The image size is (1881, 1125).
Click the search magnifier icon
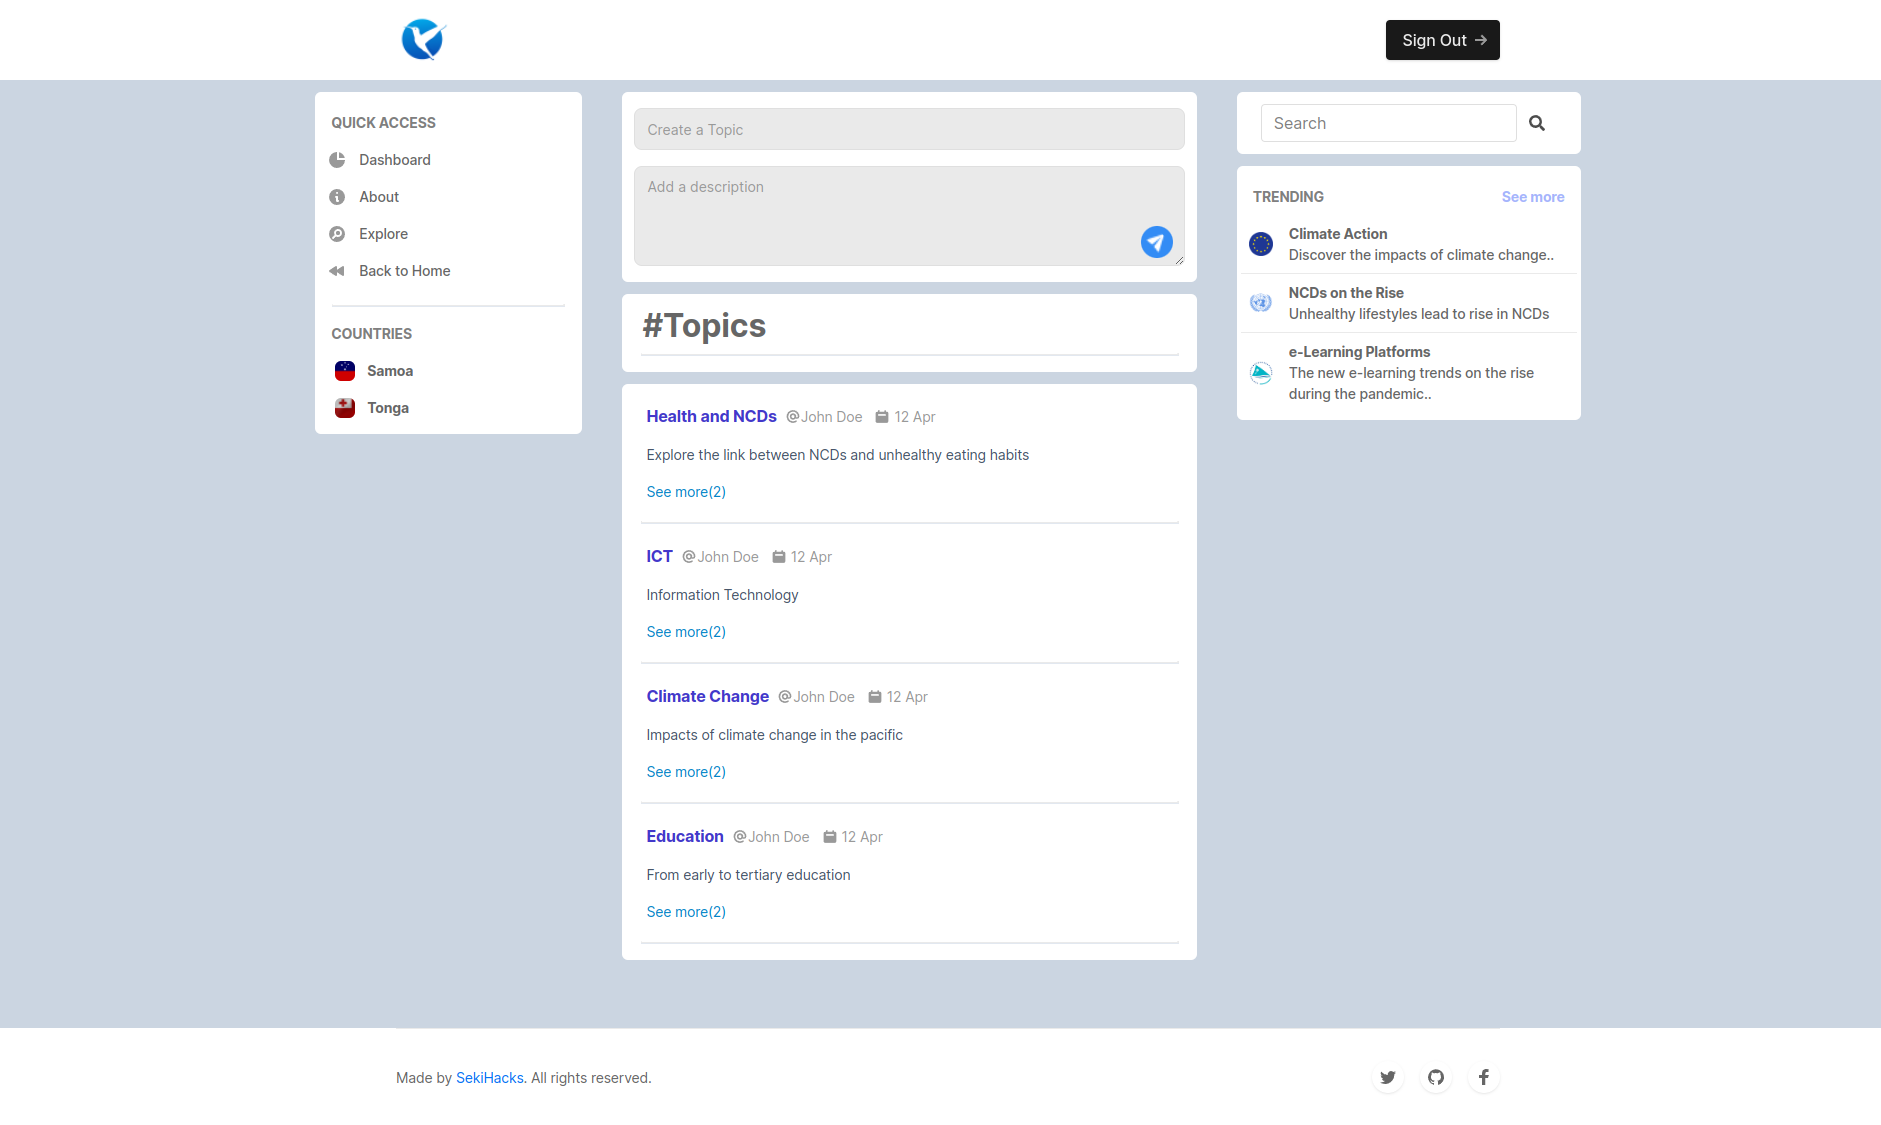coord(1537,123)
